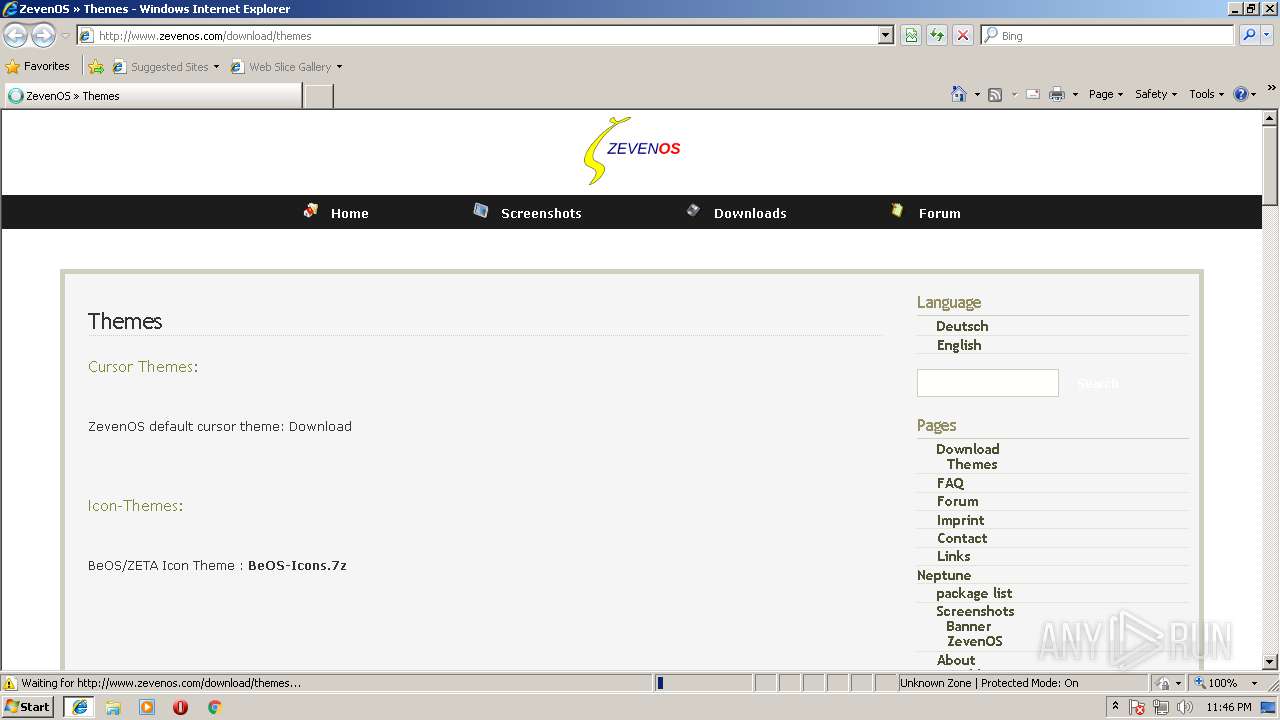Click the Help question mark icon
This screenshot has width=1280, height=720.
pos(1241,94)
